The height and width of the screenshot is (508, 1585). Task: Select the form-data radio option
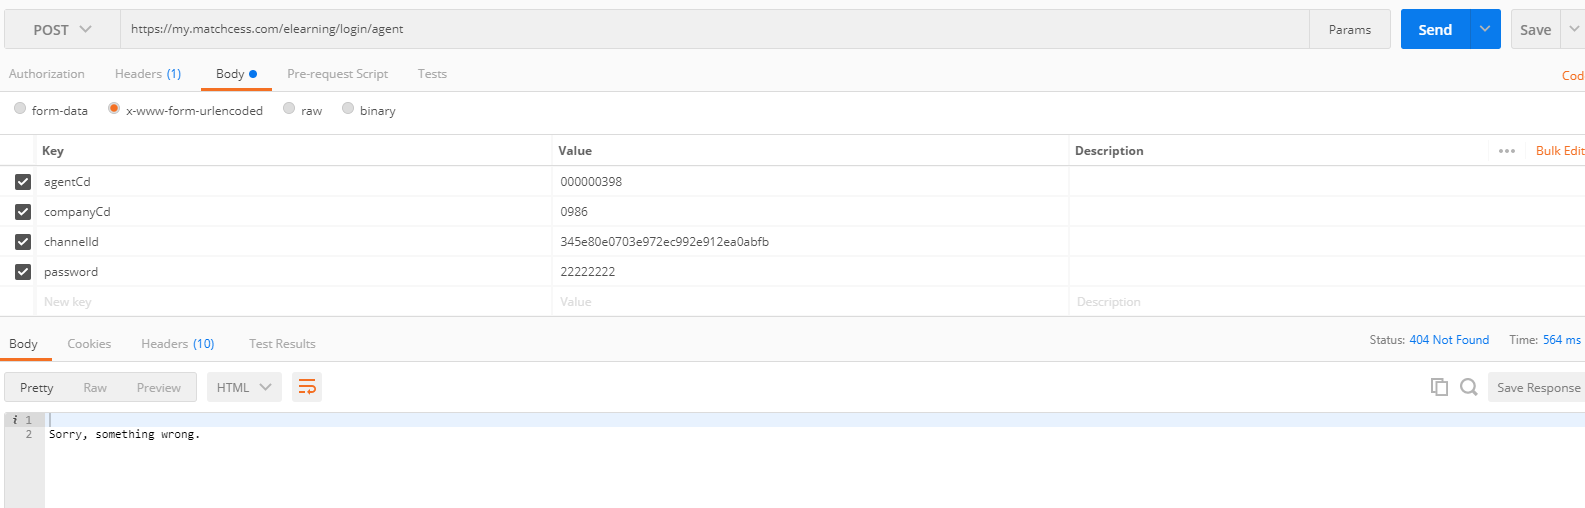click(20, 109)
